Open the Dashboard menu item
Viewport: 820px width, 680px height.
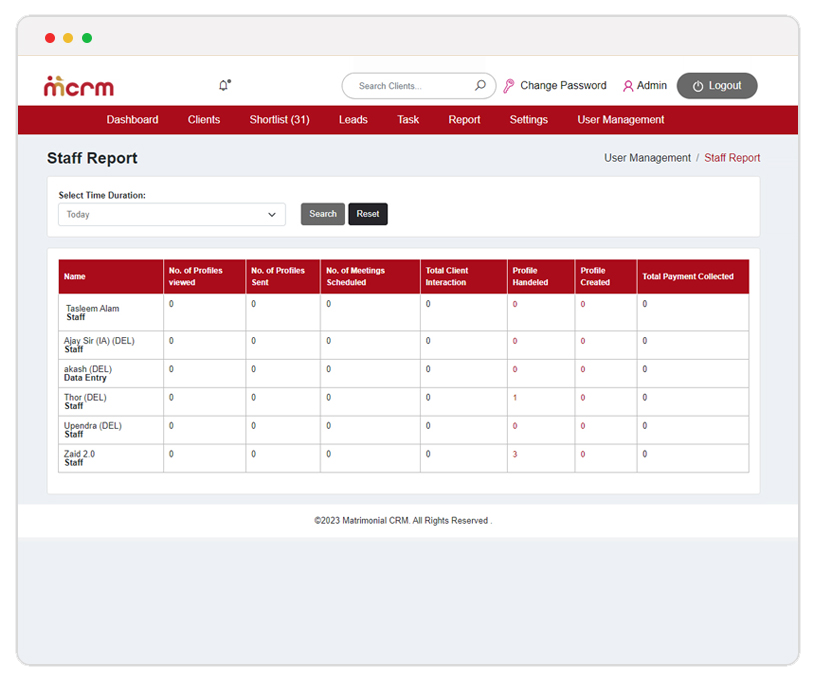point(132,120)
